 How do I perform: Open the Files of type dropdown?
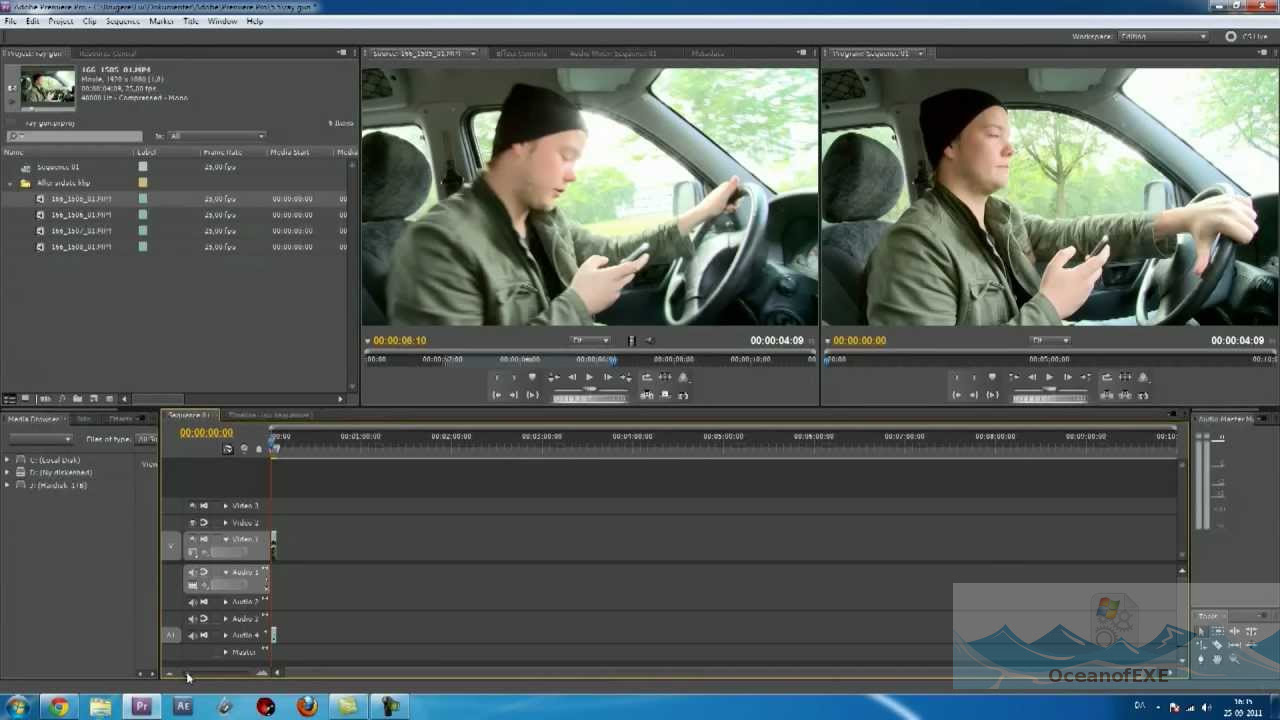147,439
